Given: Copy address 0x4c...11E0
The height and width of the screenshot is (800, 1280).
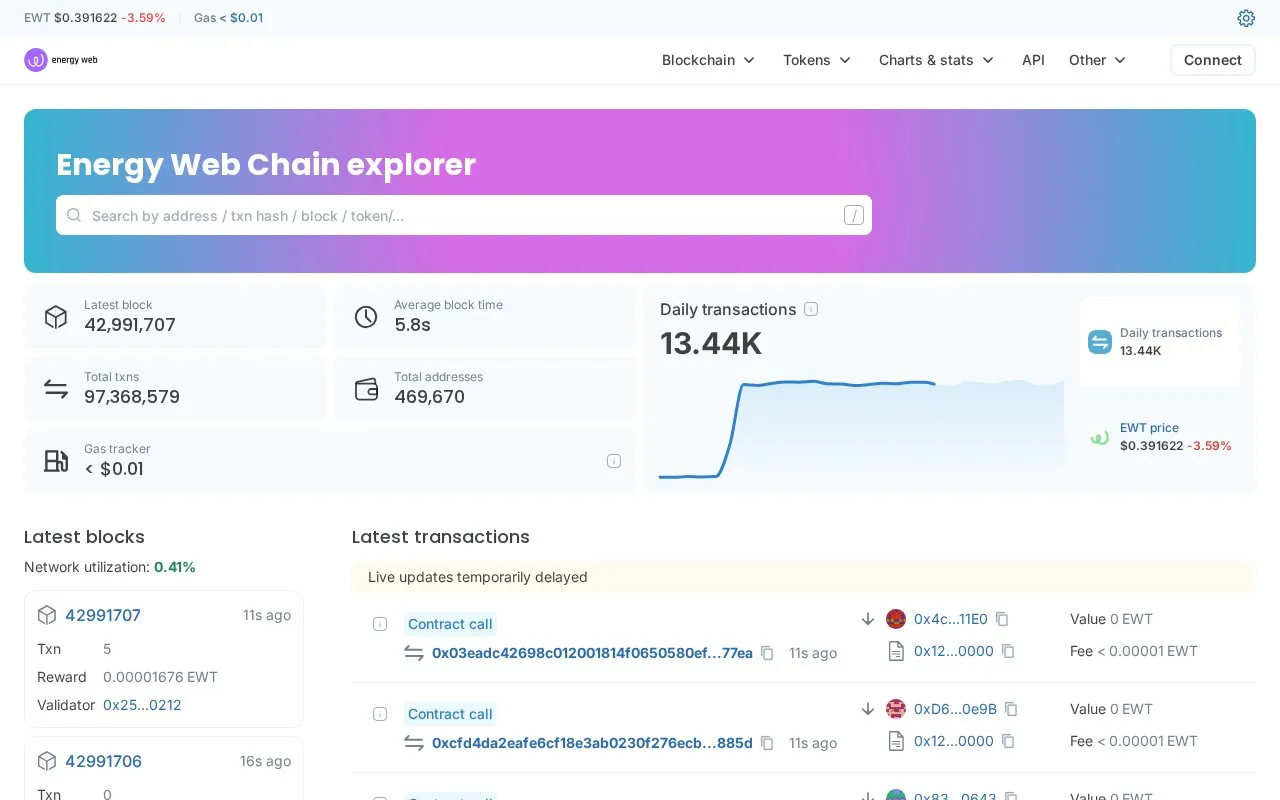Looking at the screenshot, I should click(1002, 619).
